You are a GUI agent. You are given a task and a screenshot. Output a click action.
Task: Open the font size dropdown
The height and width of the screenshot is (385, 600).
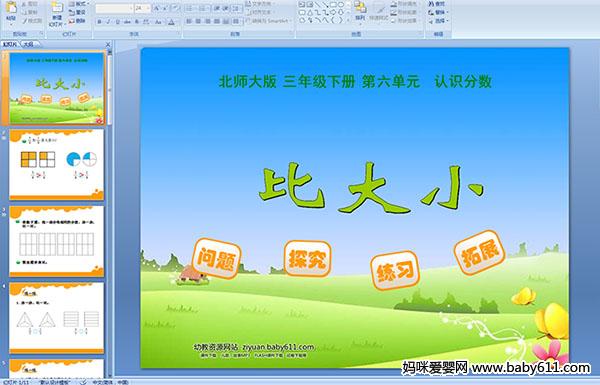[148, 8]
